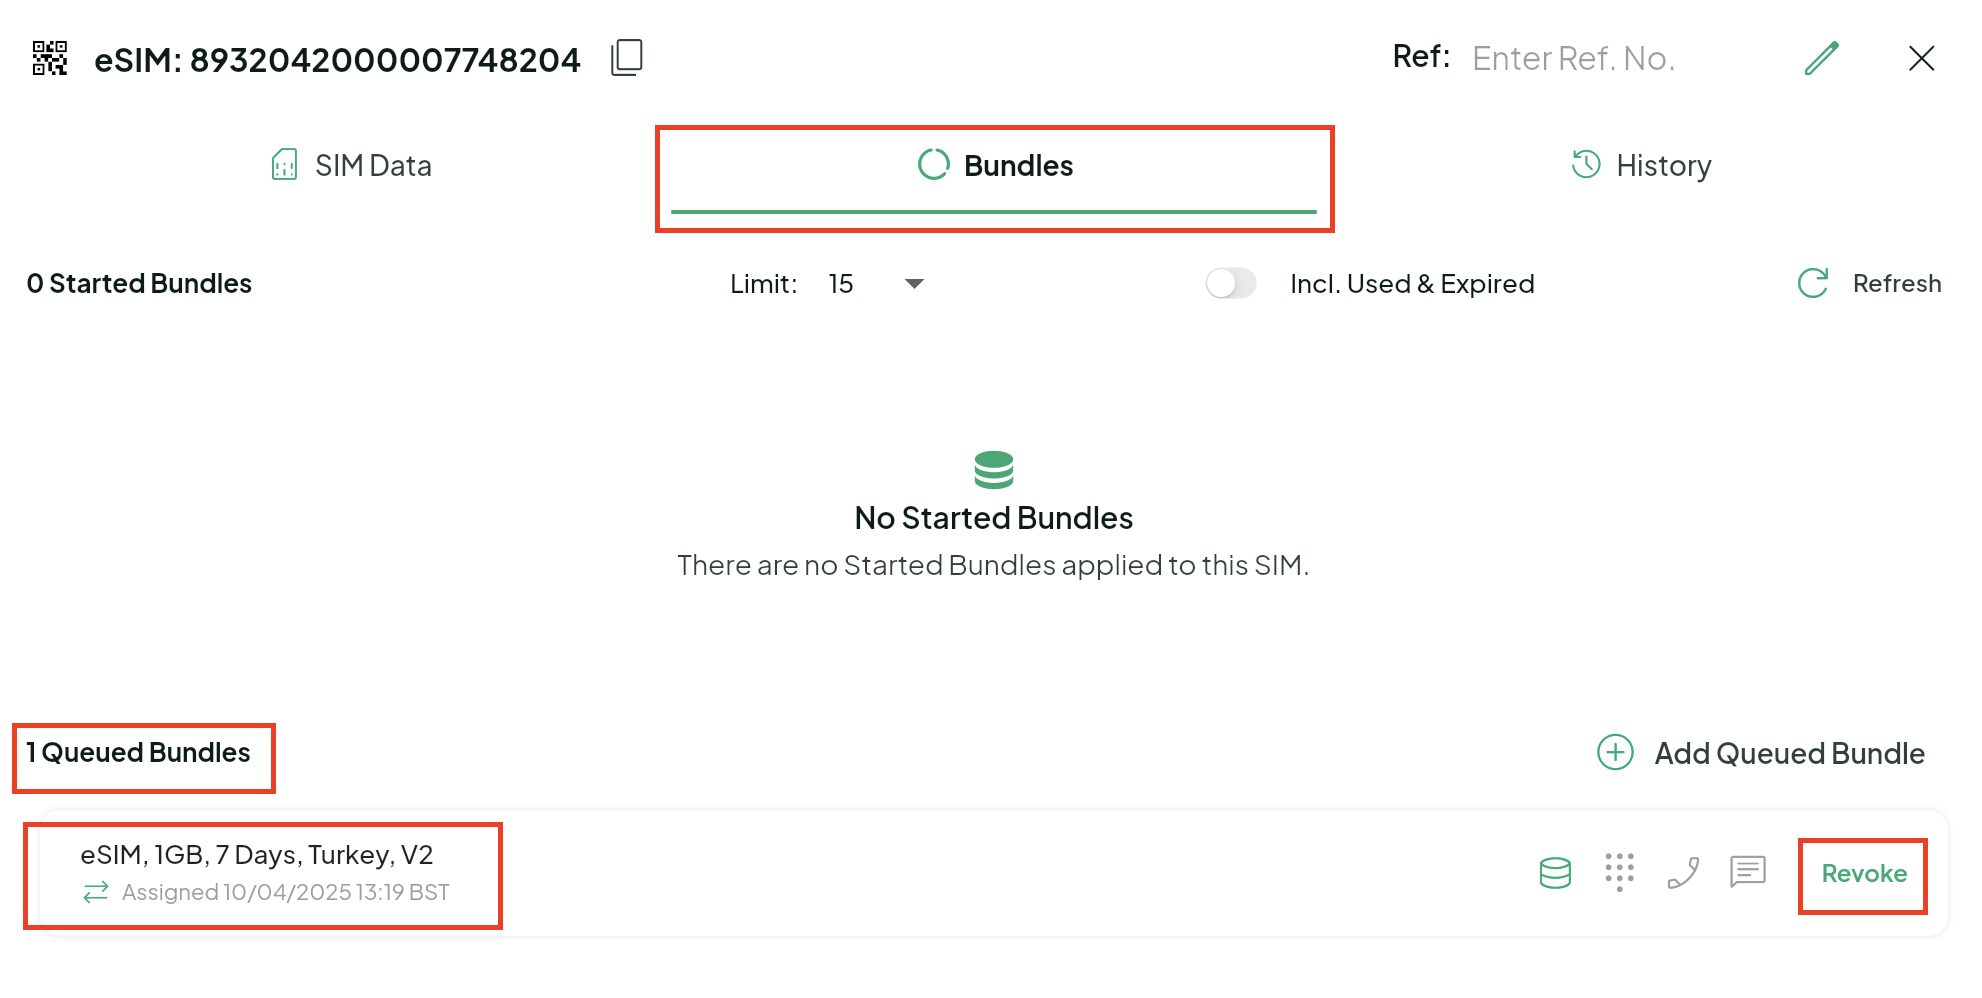Screen dimensions: 1982x998
Task: Click the dial pad icon on queued bundle
Action: pos(1619,872)
